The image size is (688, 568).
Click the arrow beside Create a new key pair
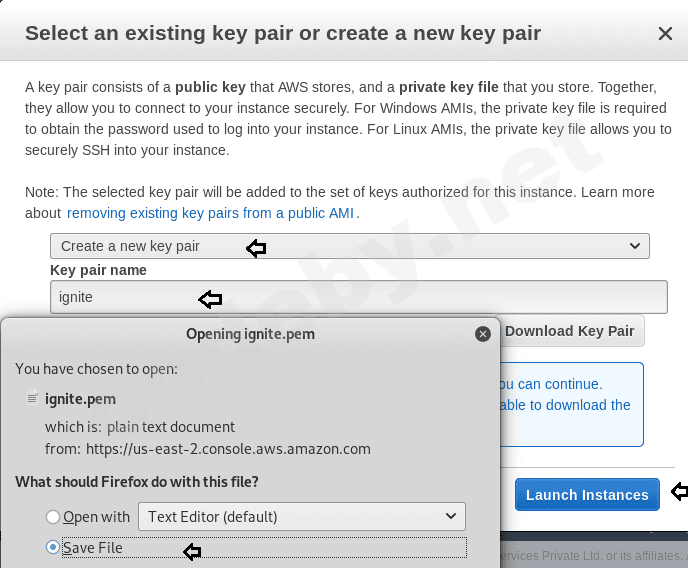(256, 247)
